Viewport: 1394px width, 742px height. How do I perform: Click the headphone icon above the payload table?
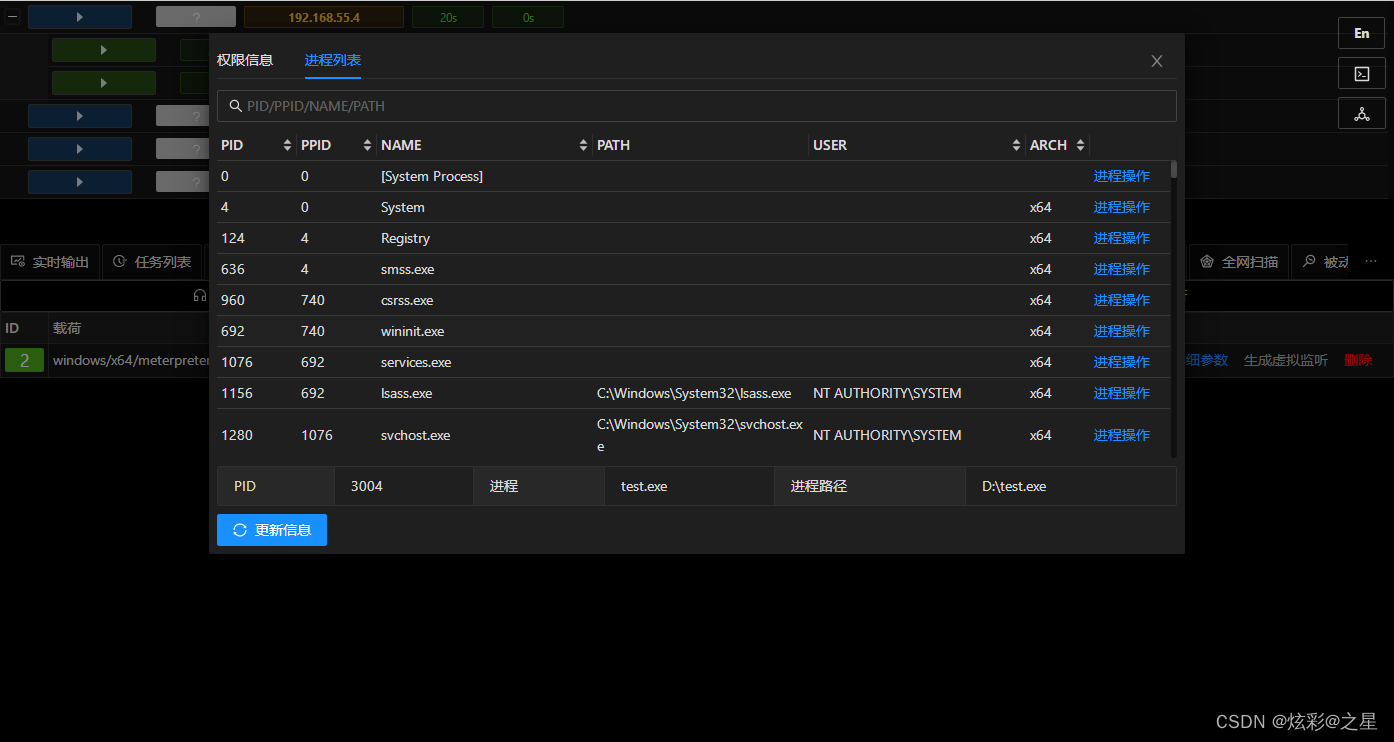[200, 295]
